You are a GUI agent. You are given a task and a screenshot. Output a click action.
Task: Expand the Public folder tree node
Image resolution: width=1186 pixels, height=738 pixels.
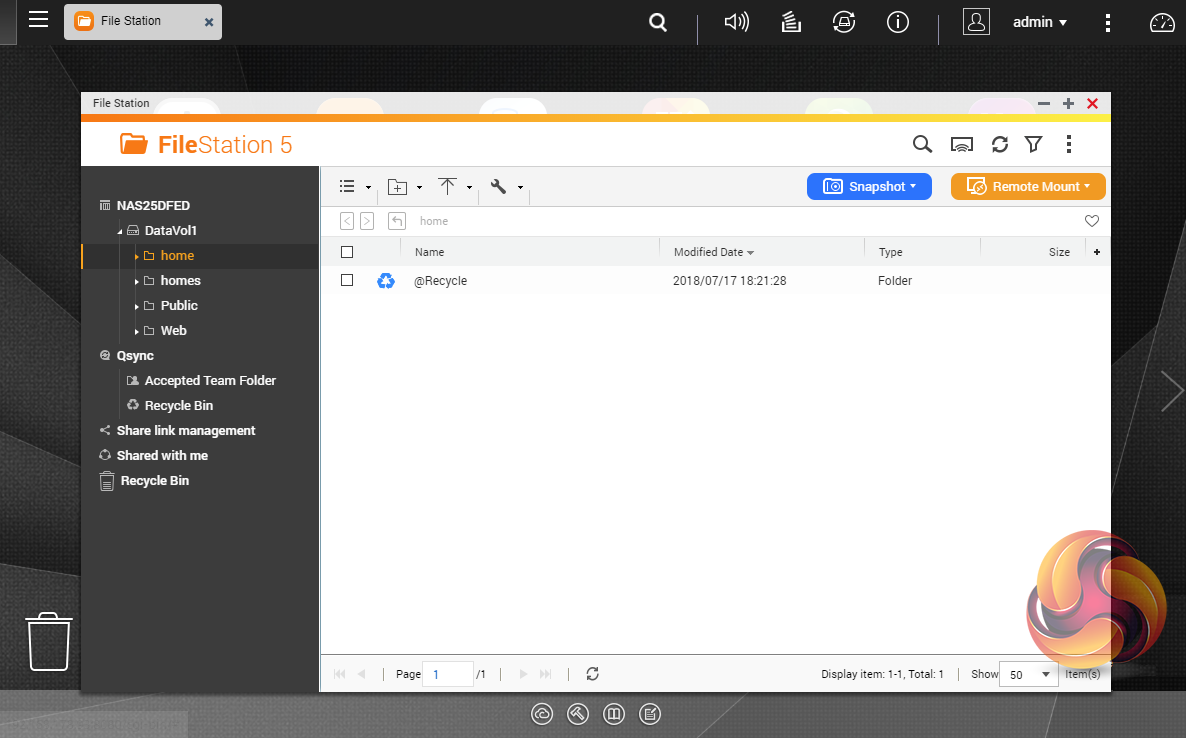pos(137,306)
